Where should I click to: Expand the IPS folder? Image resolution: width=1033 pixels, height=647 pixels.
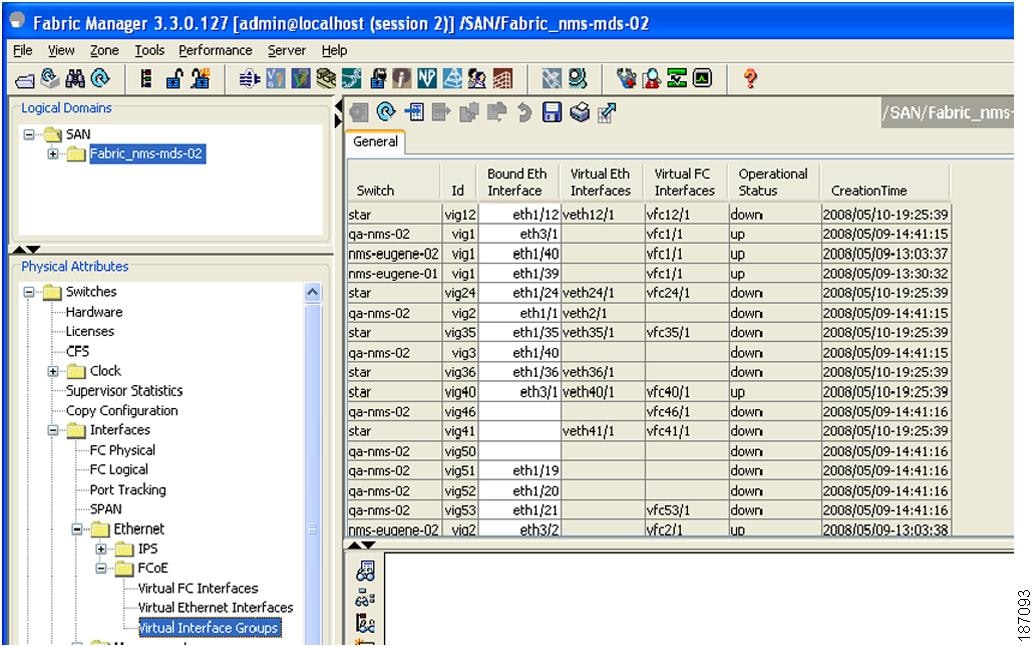(x=101, y=549)
